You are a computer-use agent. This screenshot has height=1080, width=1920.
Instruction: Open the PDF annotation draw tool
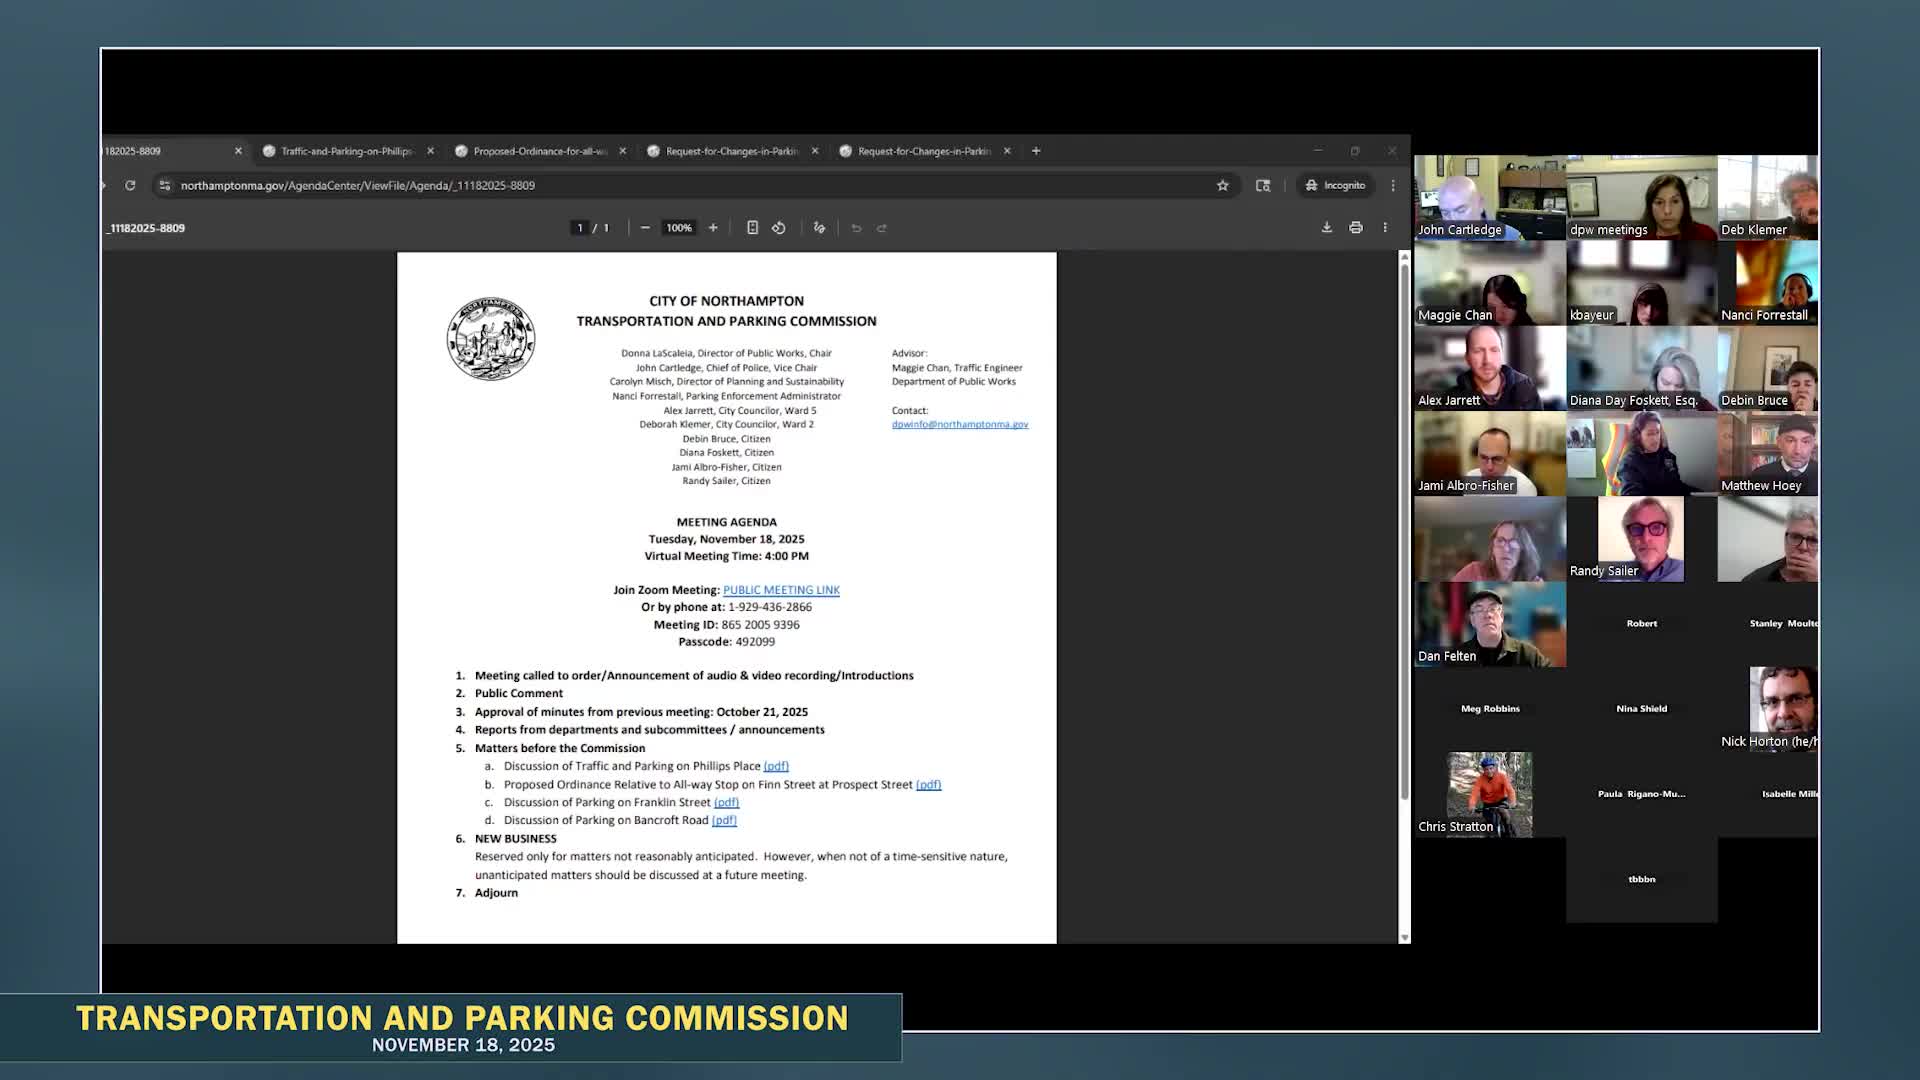click(x=819, y=228)
